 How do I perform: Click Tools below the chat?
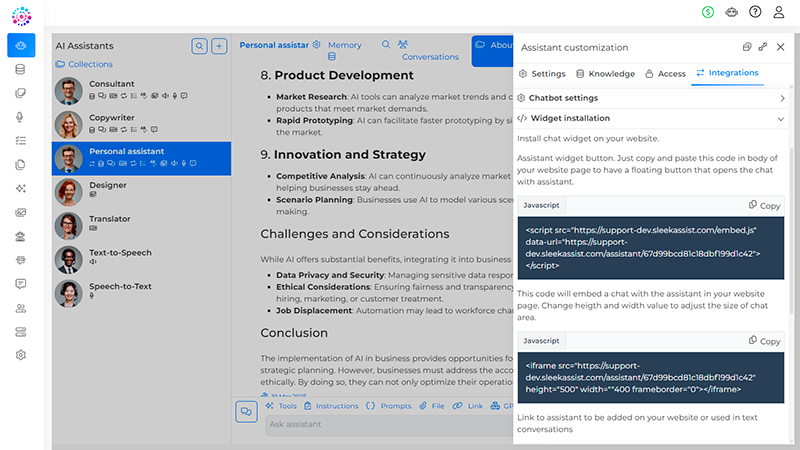(281, 406)
